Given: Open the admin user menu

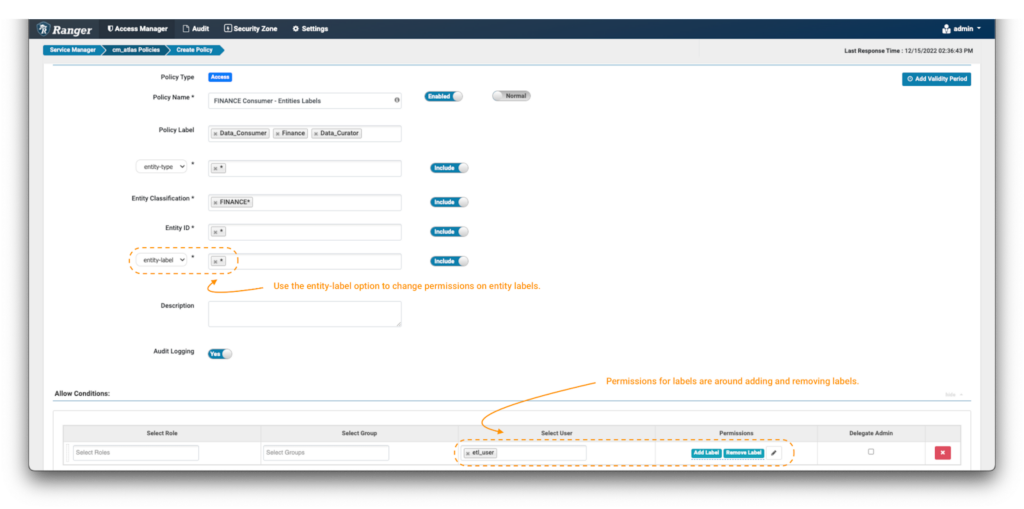Looking at the screenshot, I should (x=961, y=28).
